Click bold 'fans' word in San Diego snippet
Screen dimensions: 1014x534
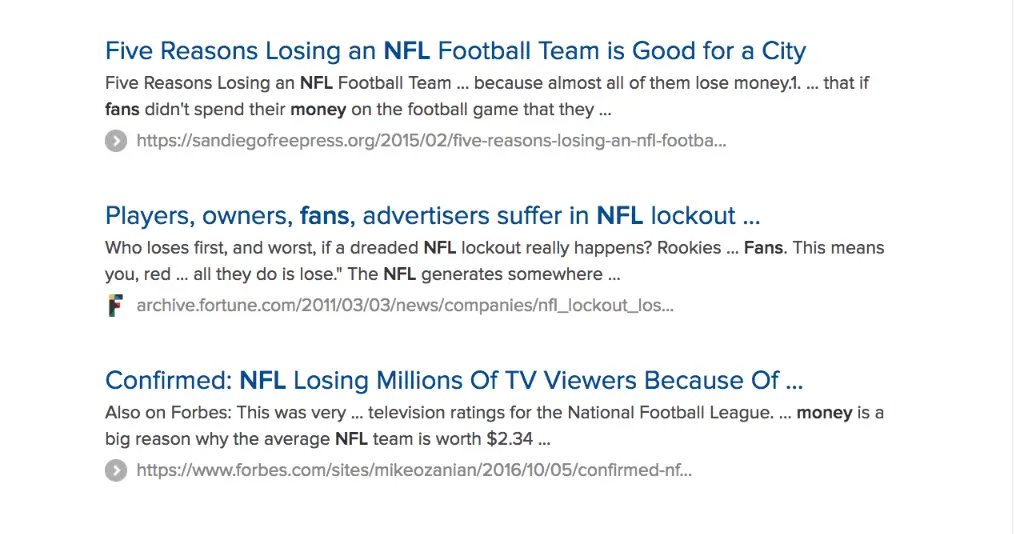point(122,109)
